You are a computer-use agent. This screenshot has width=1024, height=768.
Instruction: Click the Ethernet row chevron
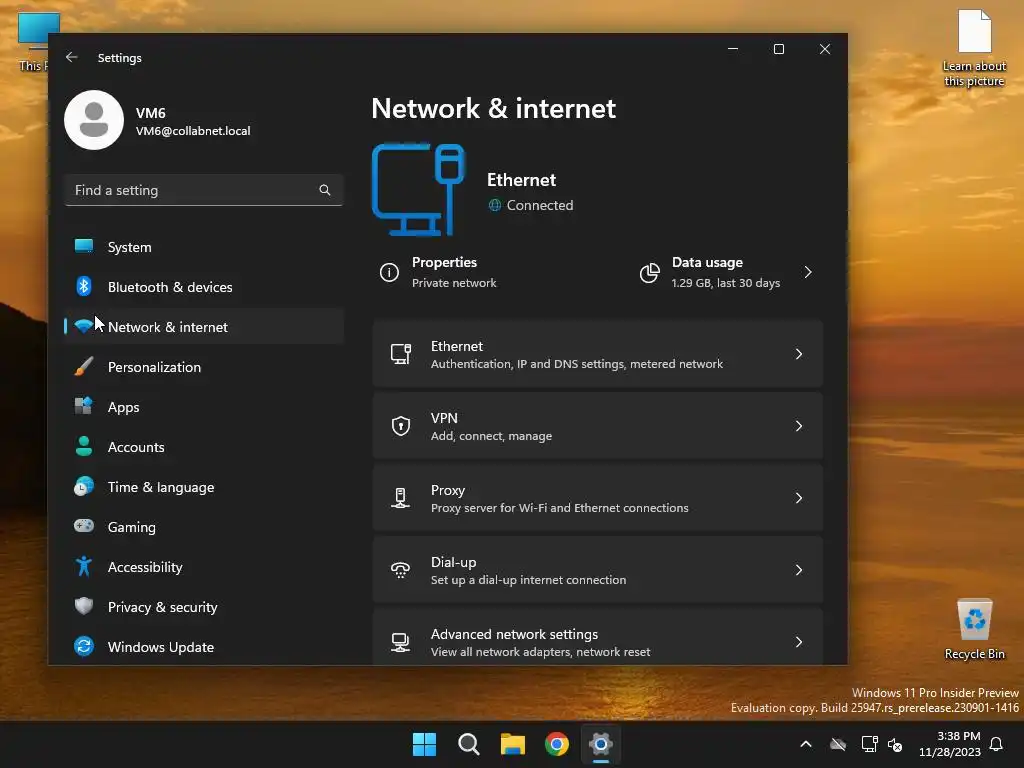(x=799, y=354)
